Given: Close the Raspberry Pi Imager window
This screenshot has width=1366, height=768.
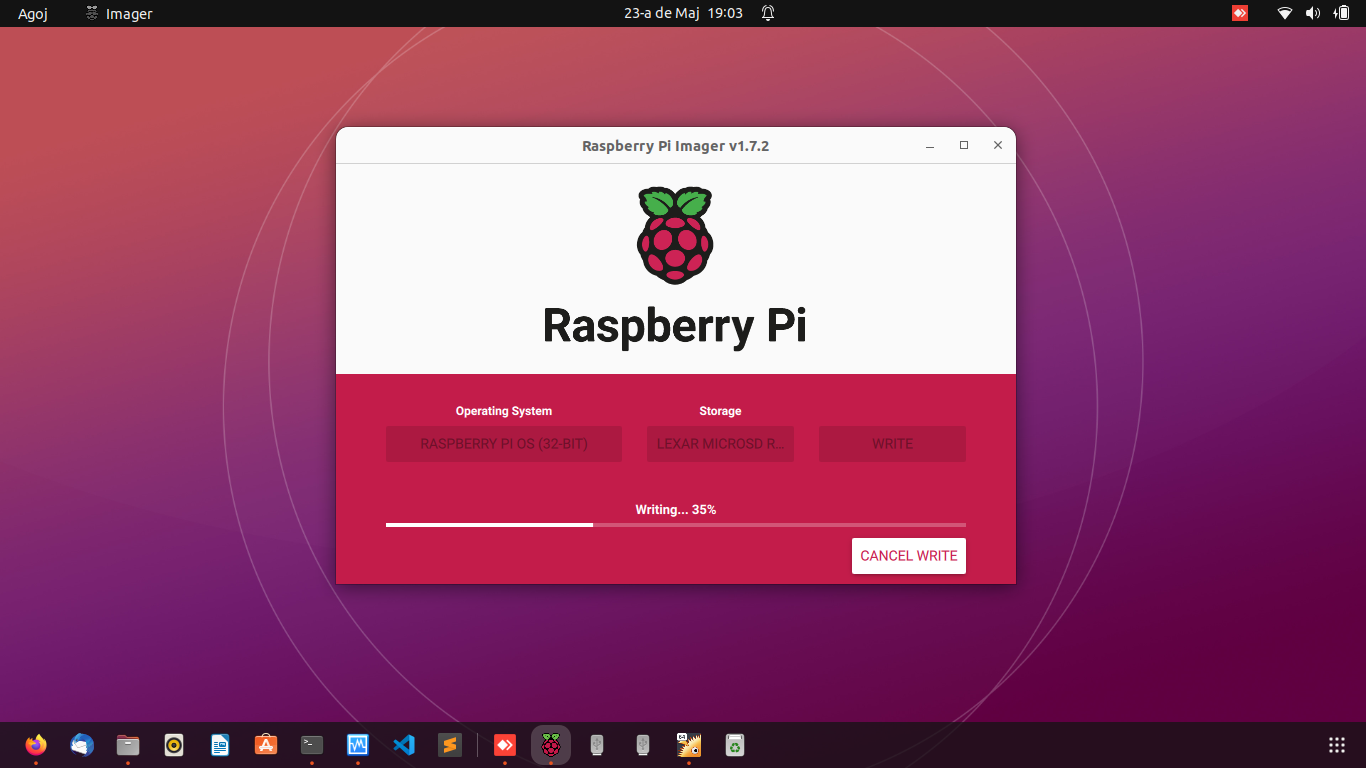Looking at the screenshot, I should tap(997, 146).
